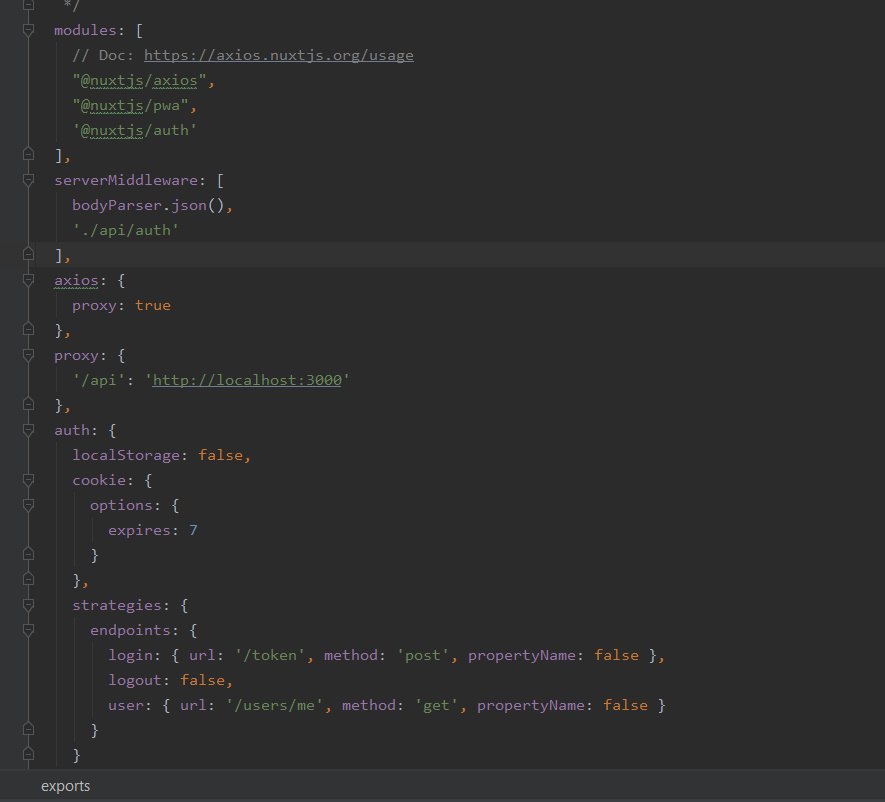Click the 'login' property key
This screenshot has height=802, width=885.
point(130,655)
